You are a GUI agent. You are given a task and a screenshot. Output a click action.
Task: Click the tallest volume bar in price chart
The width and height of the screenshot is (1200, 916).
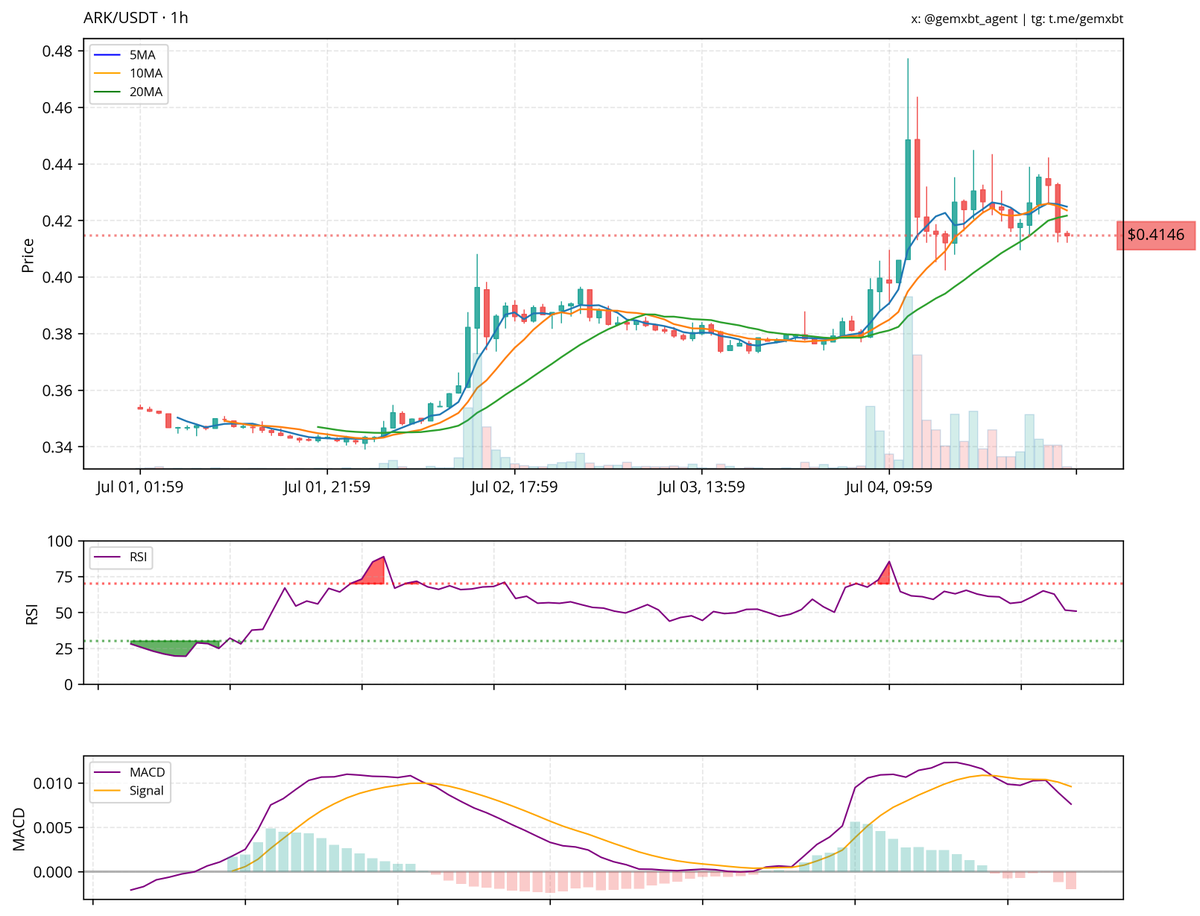pyautogui.click(x=908, y=381)
